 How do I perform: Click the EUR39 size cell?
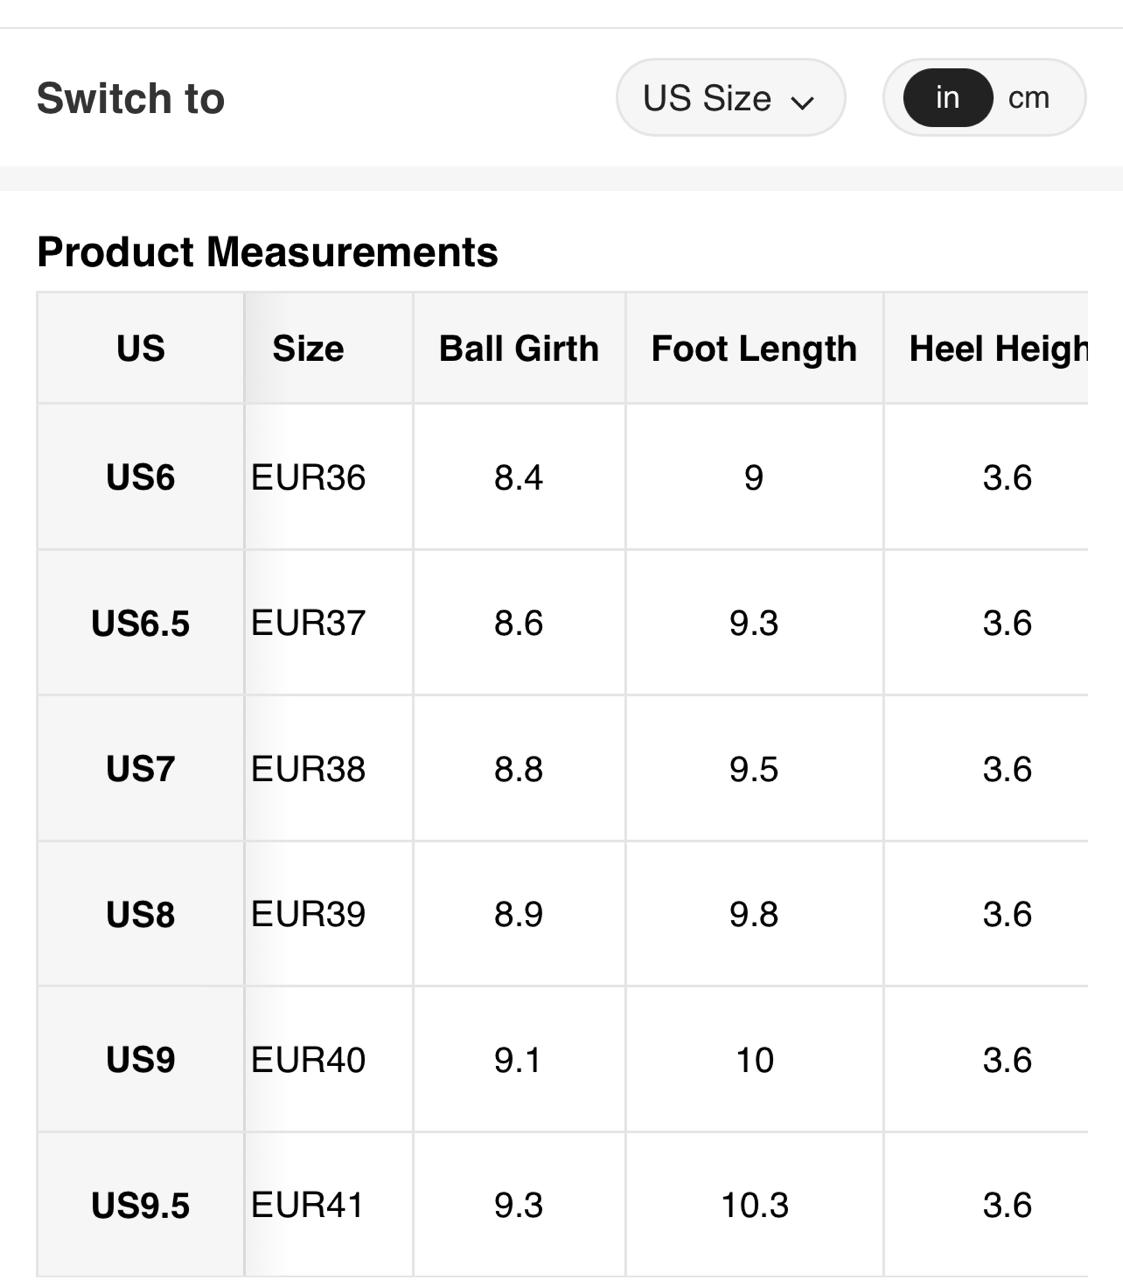click(308, 914)
